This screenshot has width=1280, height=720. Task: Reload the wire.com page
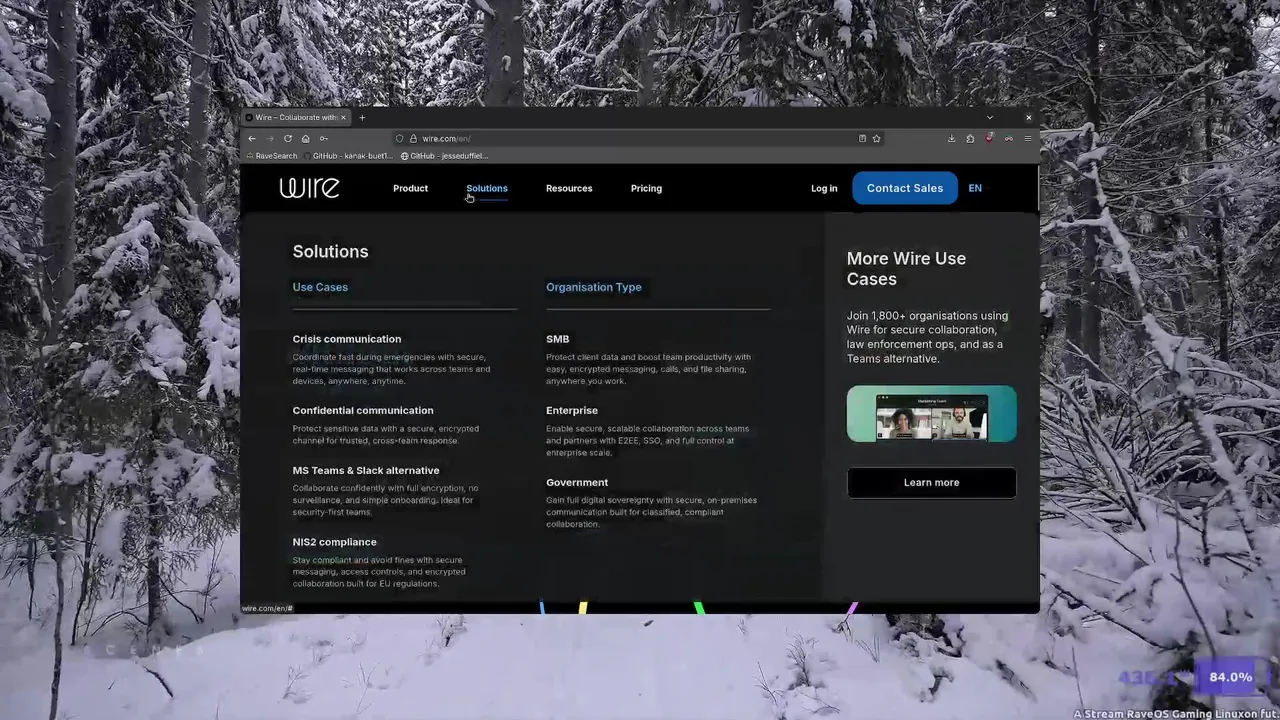tap(288, 138)
